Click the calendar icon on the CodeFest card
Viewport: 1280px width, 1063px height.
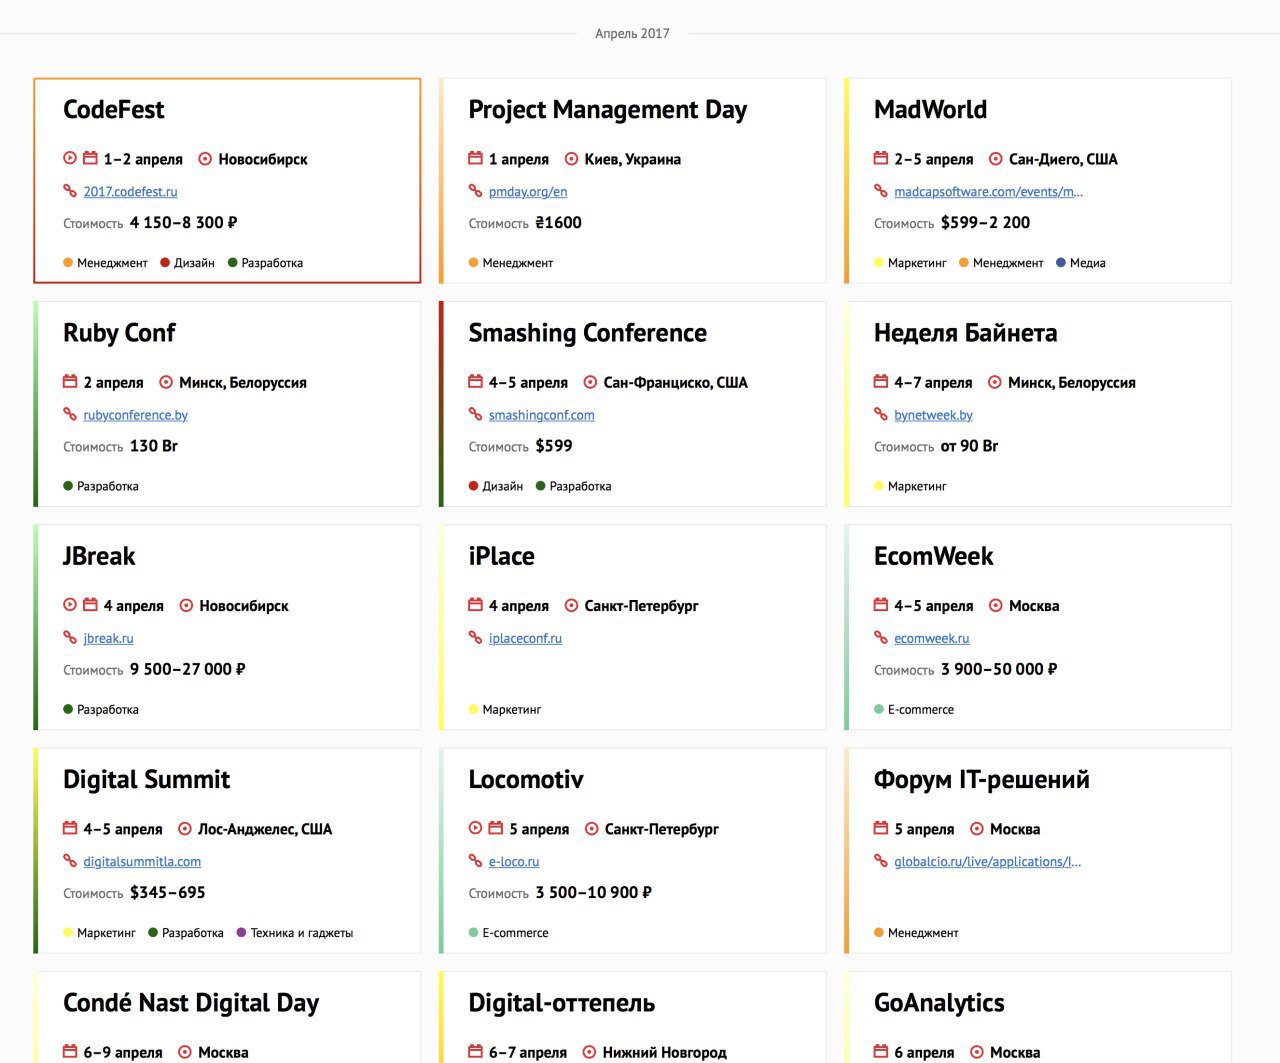pos(90,158)
